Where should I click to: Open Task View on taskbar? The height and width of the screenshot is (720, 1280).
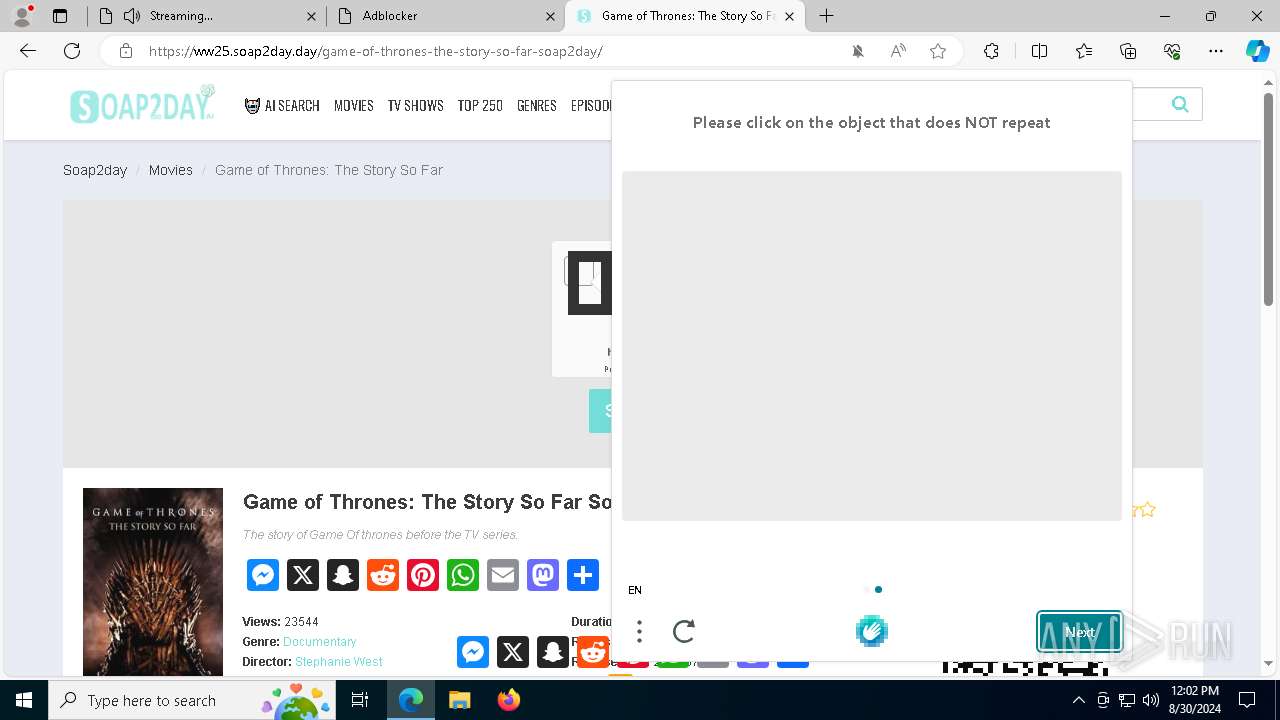(360, 700)
